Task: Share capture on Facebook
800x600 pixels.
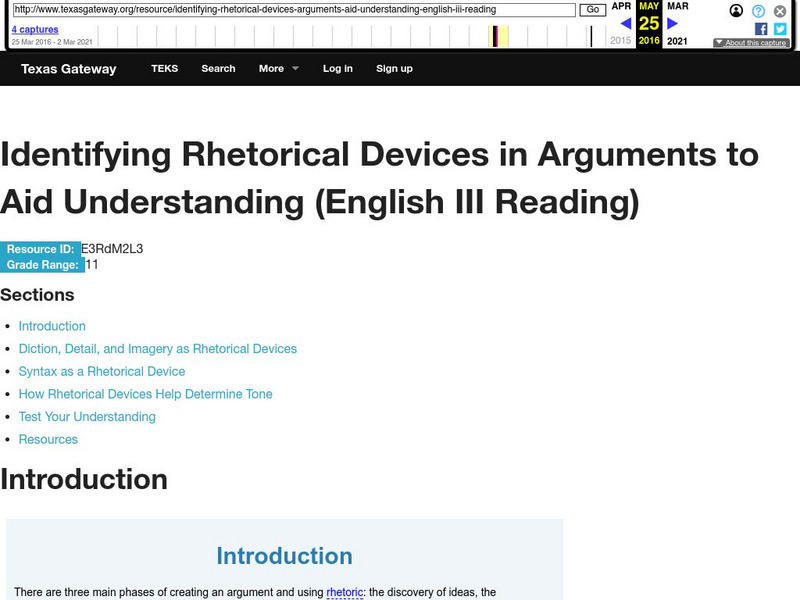Action: (x=761, y=29)
